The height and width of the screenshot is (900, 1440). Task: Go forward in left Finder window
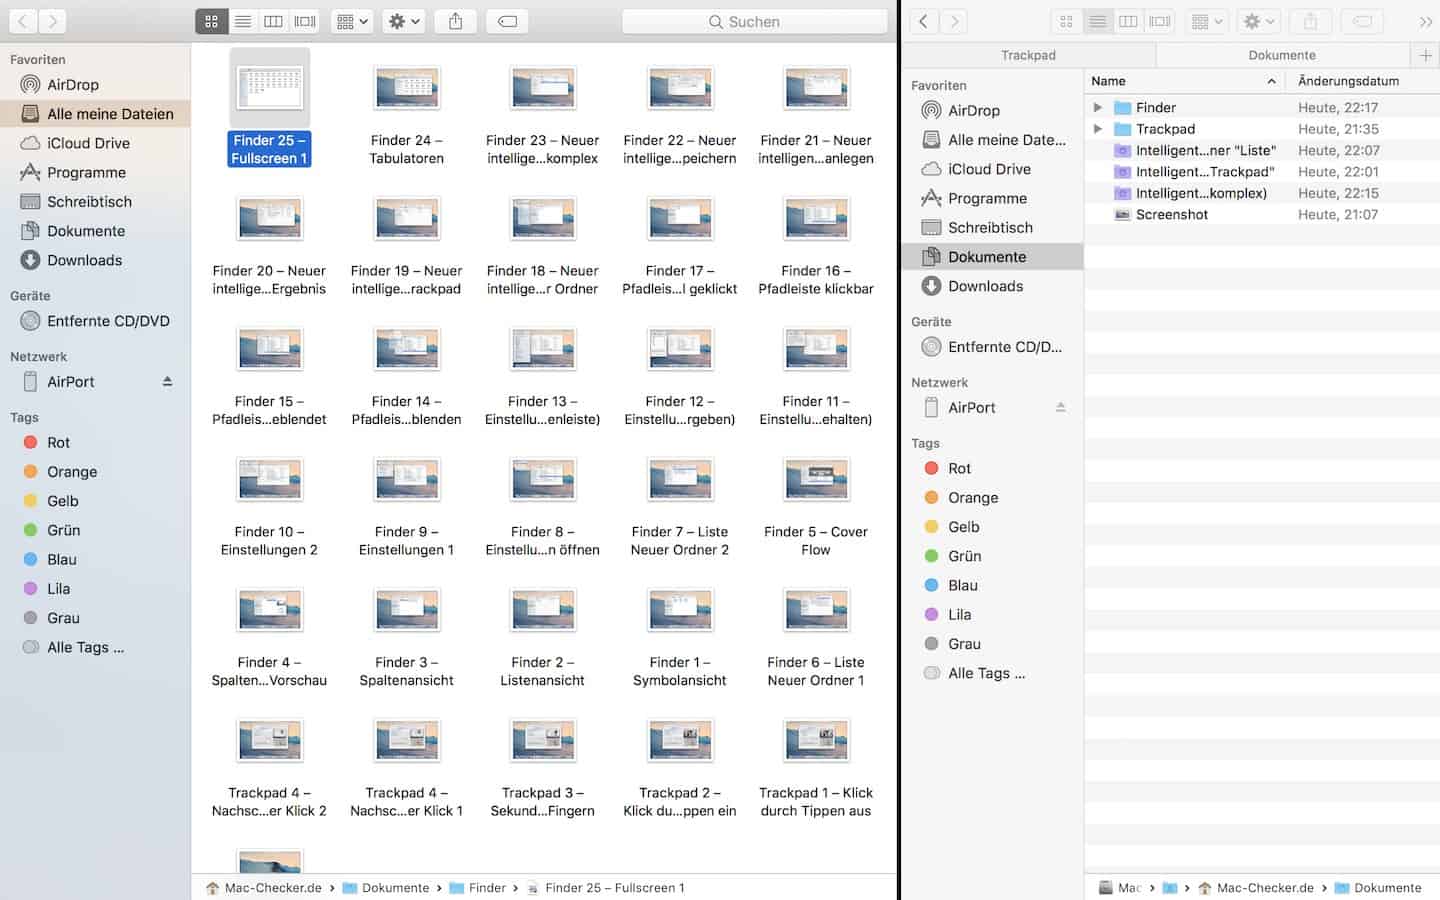point(52,21)
